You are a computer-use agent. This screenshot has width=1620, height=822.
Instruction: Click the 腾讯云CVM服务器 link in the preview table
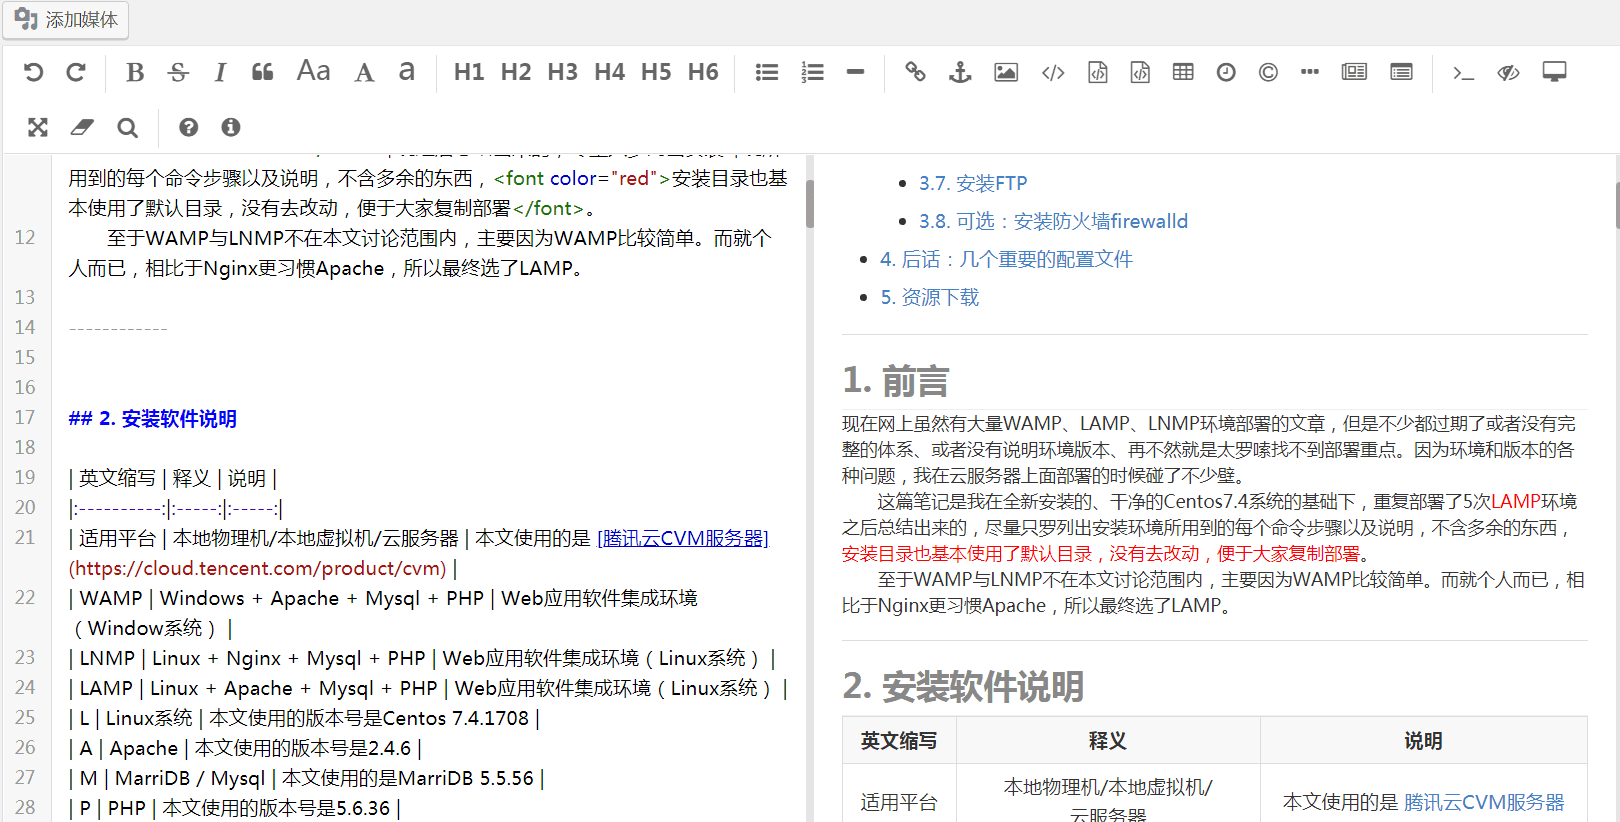coord(1484,802)
